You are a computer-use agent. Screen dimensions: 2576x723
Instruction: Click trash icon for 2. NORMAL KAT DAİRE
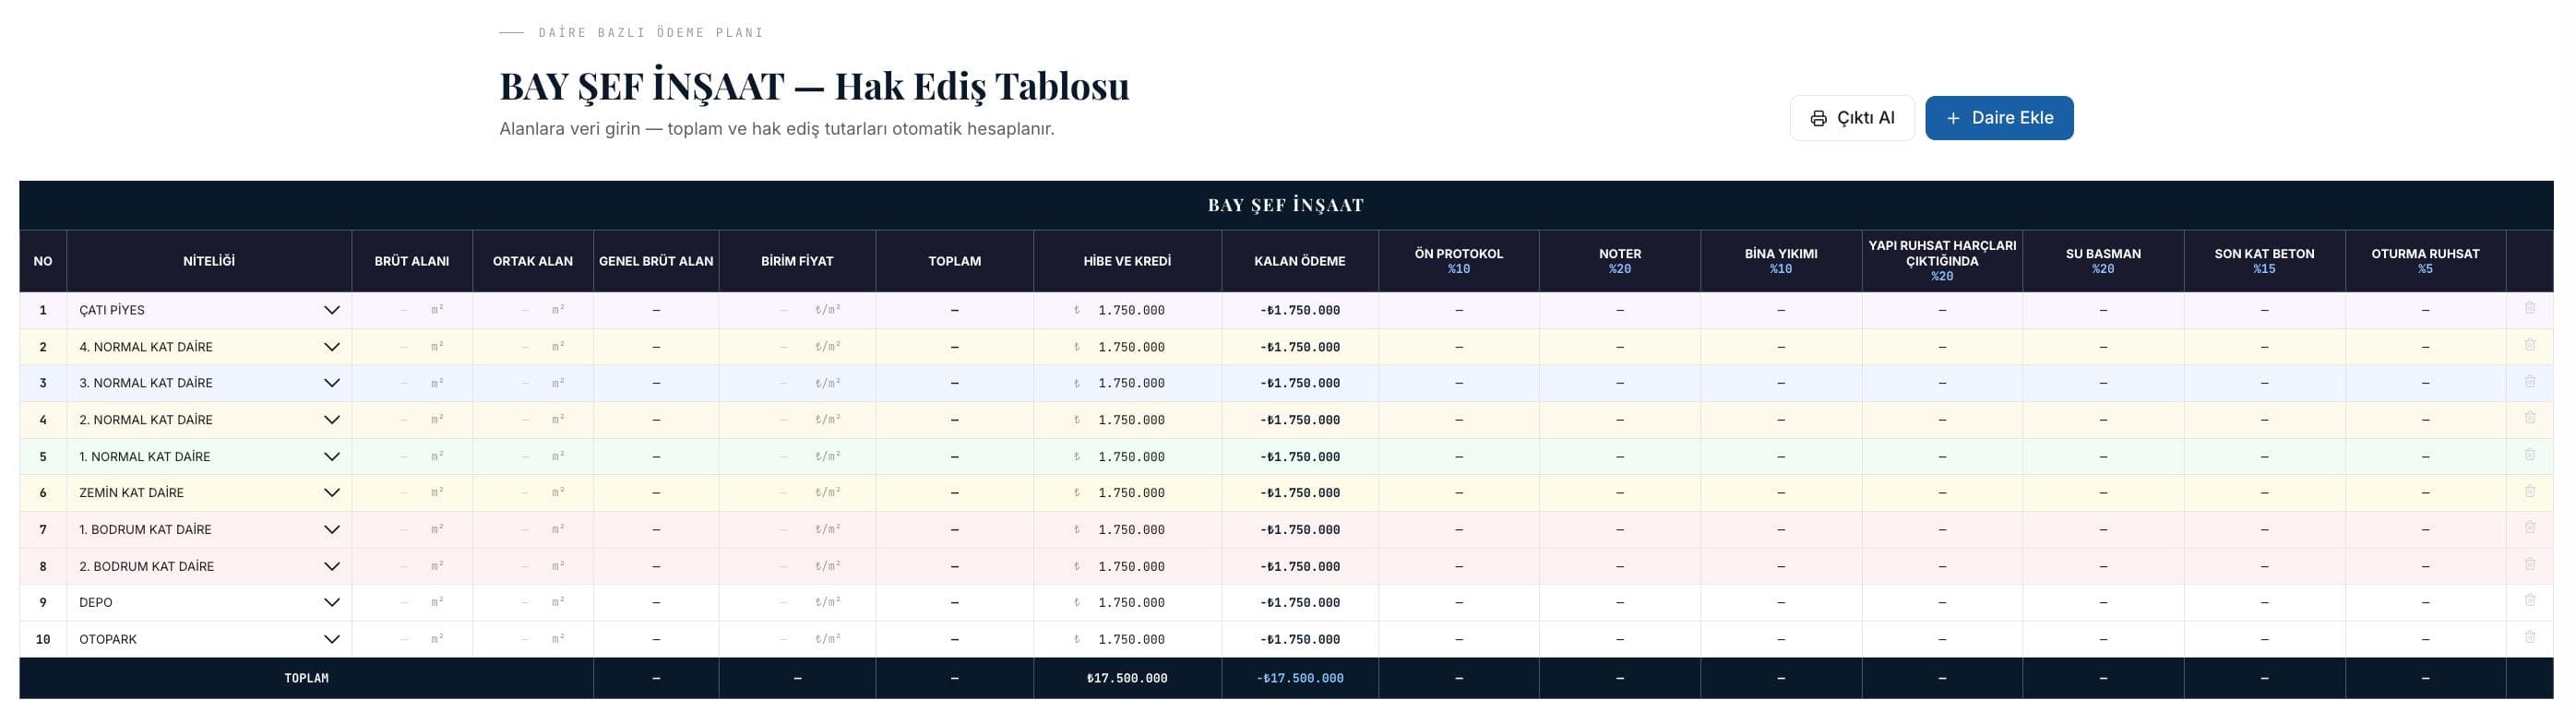[x=2529, y=418]
